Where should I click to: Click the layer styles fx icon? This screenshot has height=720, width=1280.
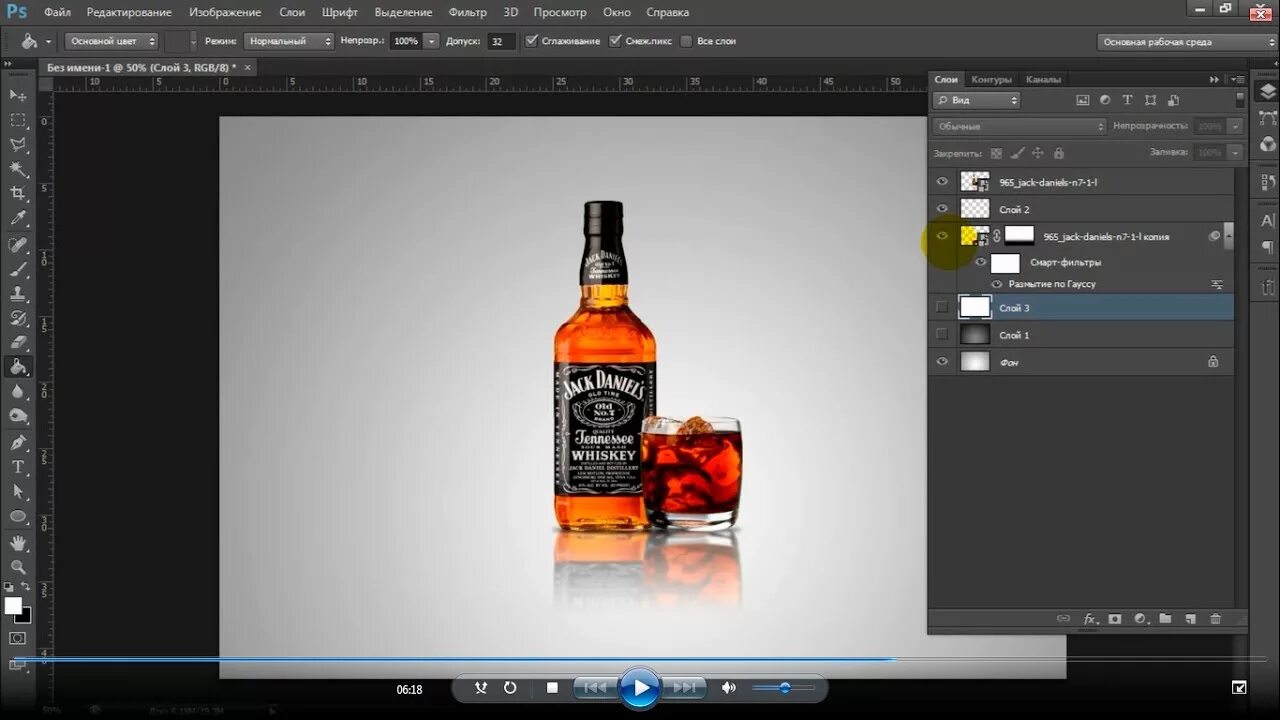[x=1090, y=619]
